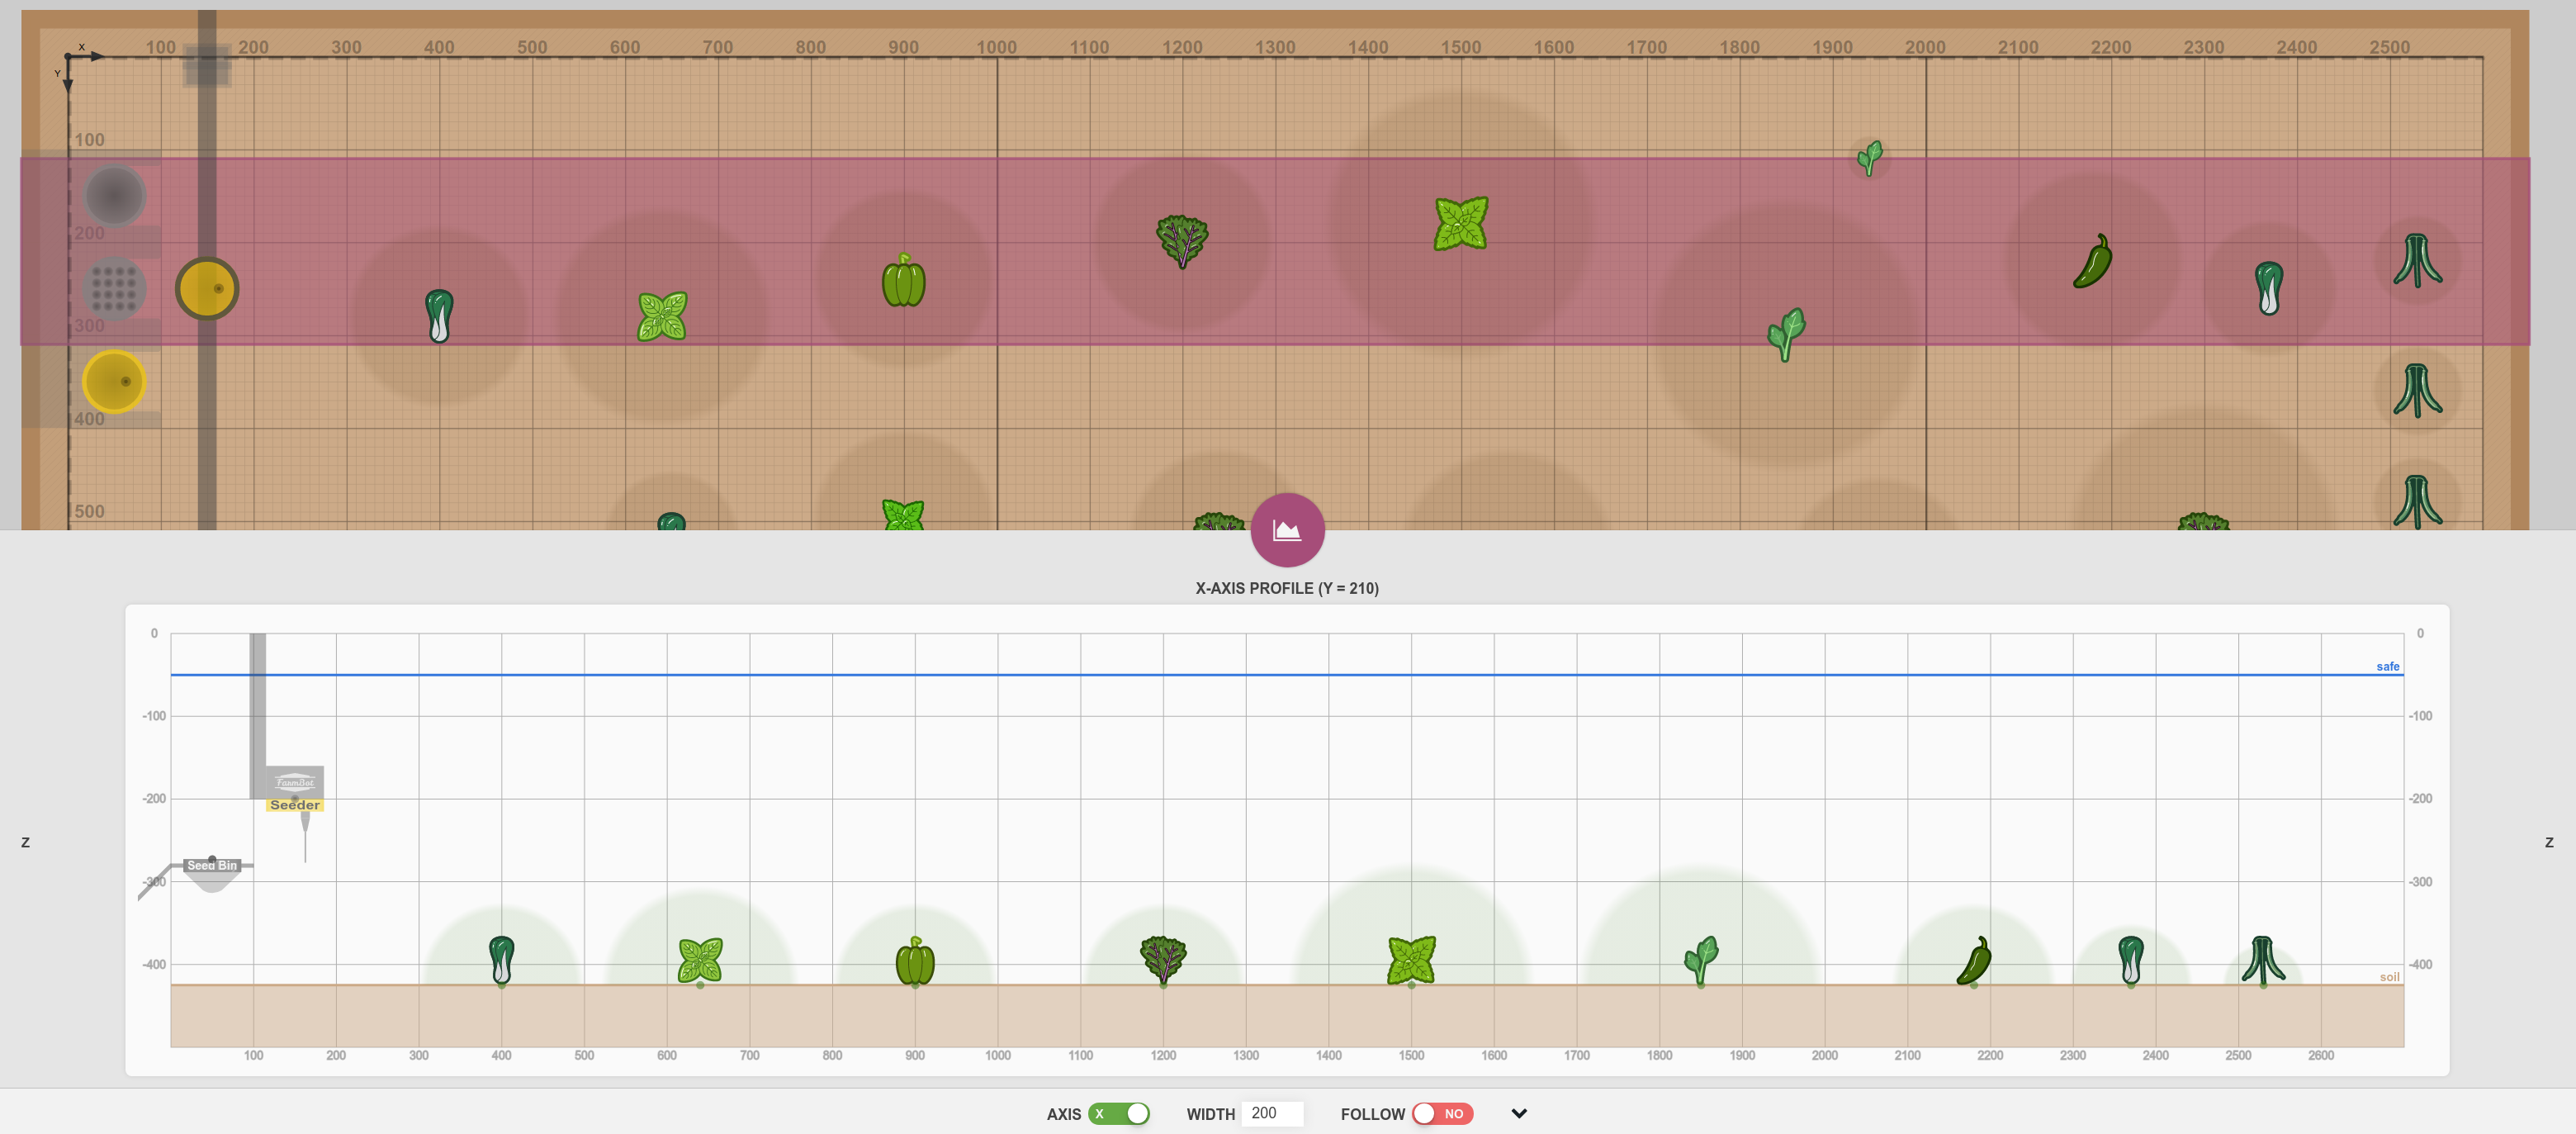This screenshot has width=2576, height=1134.
Task: Switch the profile AXIS toggle to Y
Action: [1122, 1113]
